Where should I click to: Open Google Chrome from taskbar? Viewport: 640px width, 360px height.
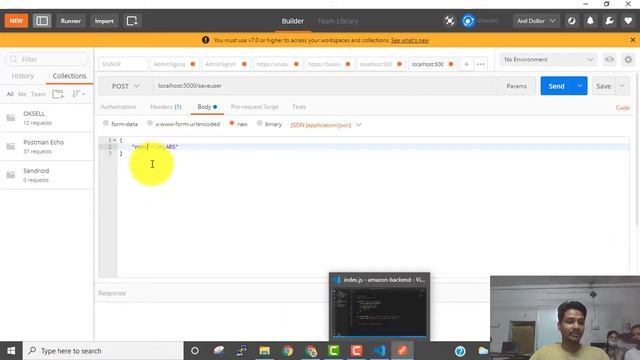[x=287, y=351]
